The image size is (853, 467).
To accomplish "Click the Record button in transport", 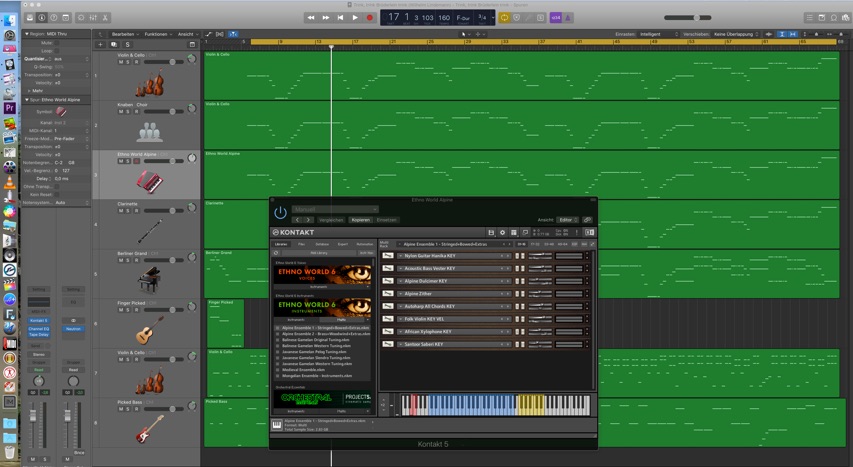I will [x=369, y=17].
